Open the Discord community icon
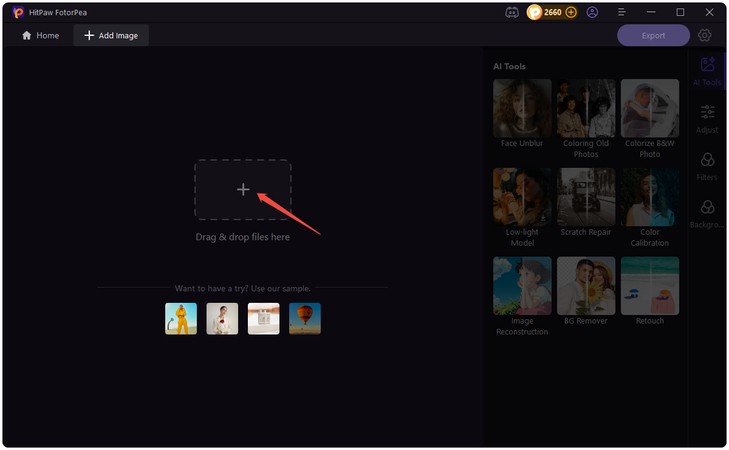The image size is (729, 450). pos(512,13)
